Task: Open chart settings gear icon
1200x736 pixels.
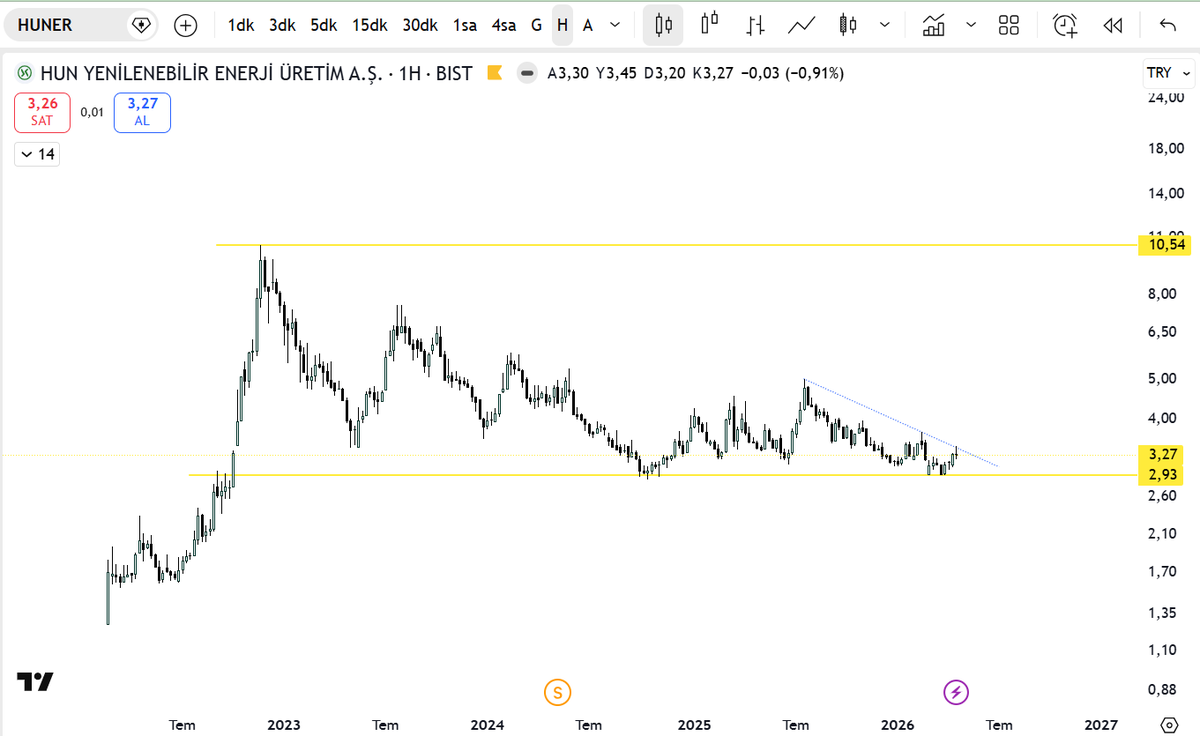Action: tap(1169, 724)
